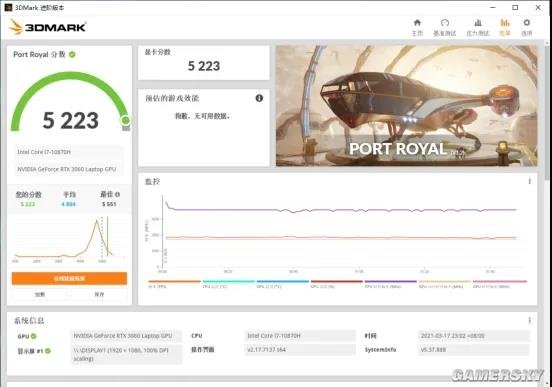Click the SystemInfo version field
552x387 pixels.
click(474, 350)
